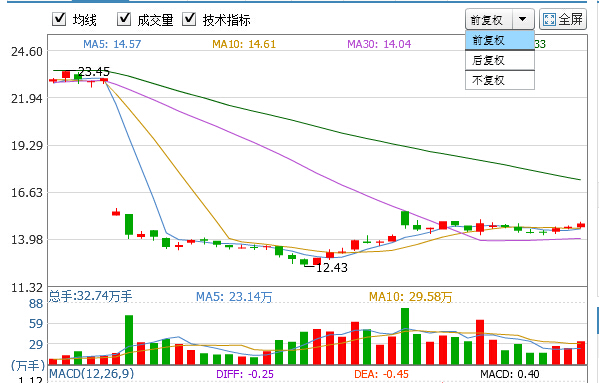Click the volume MA5: 23.14万 label
599x383 pixels.
234,297
